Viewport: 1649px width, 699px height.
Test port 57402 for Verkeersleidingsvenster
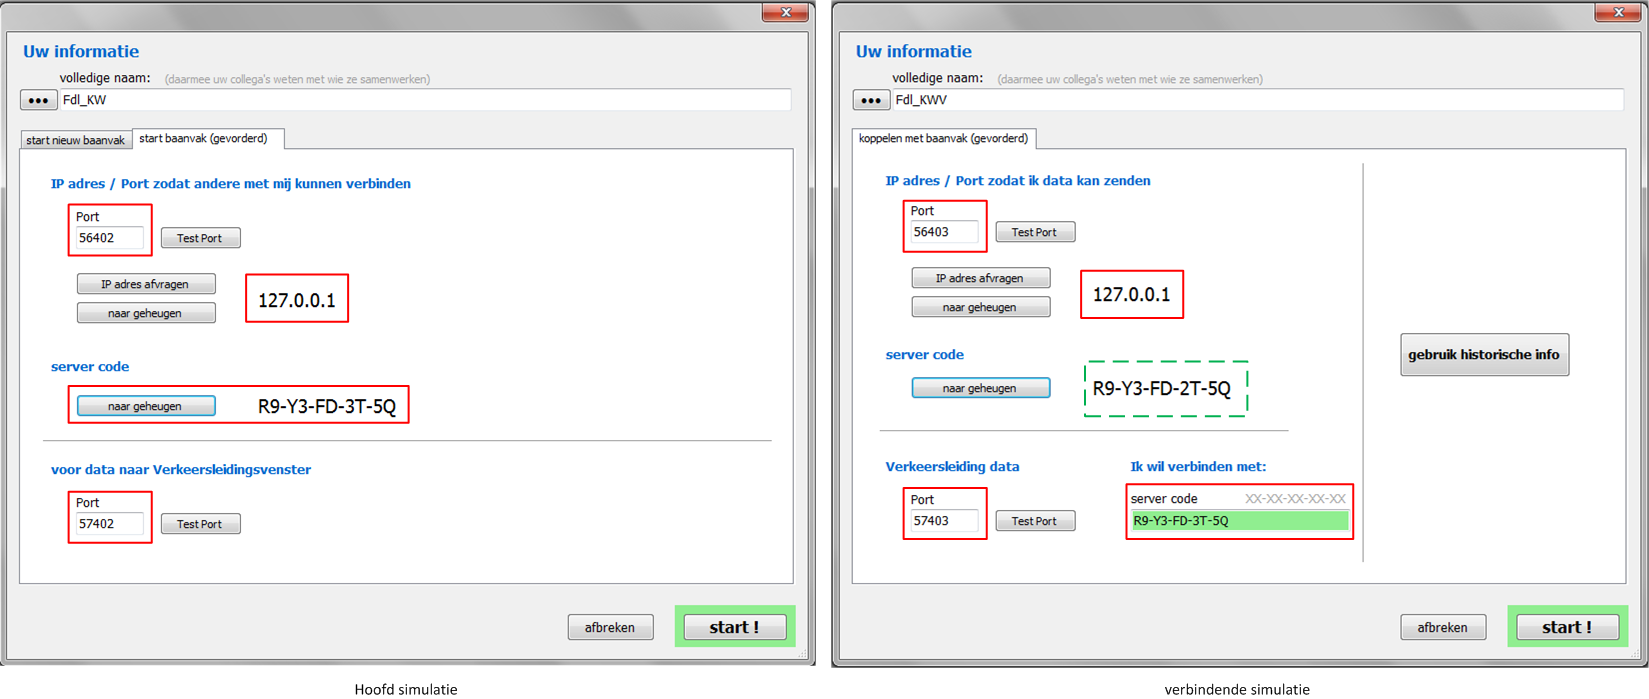(200, 524)
